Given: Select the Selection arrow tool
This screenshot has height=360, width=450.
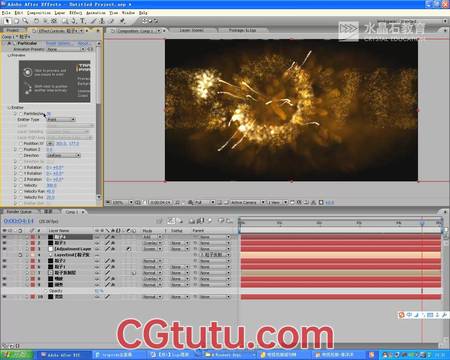Looking at the screenshot, I should 7,21.
